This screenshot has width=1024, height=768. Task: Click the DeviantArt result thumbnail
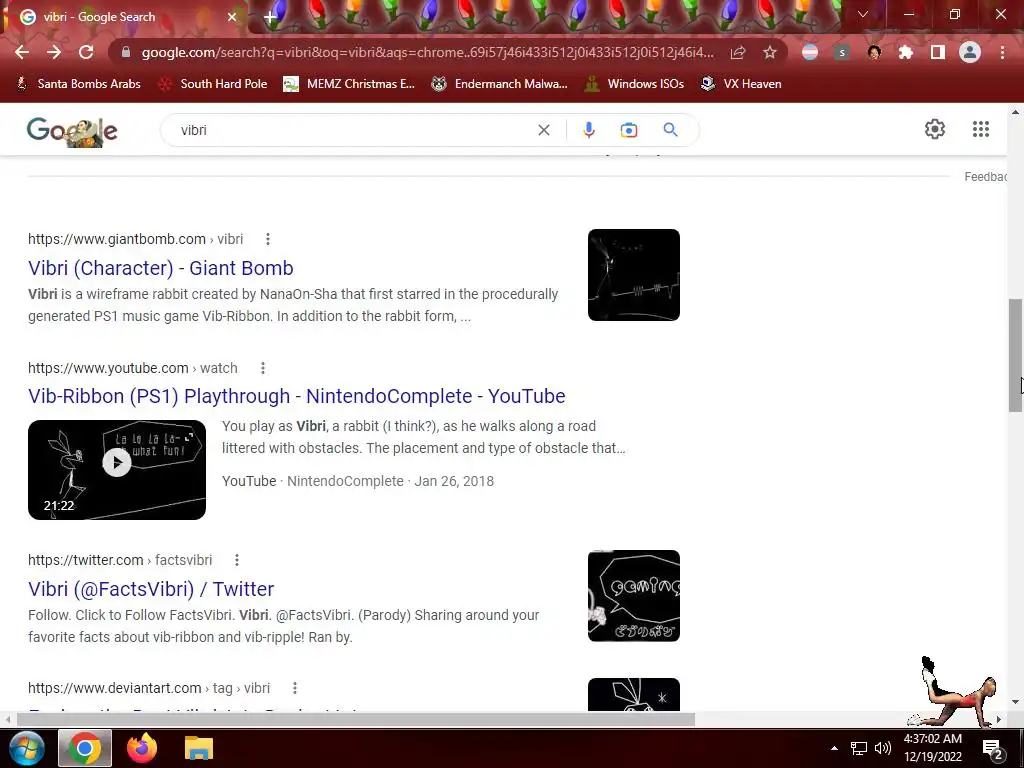633,694
